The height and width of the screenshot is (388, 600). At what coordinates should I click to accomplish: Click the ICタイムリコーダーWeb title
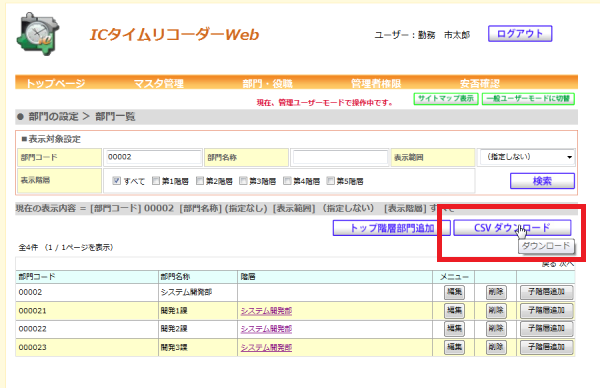(x=174, y=34)
